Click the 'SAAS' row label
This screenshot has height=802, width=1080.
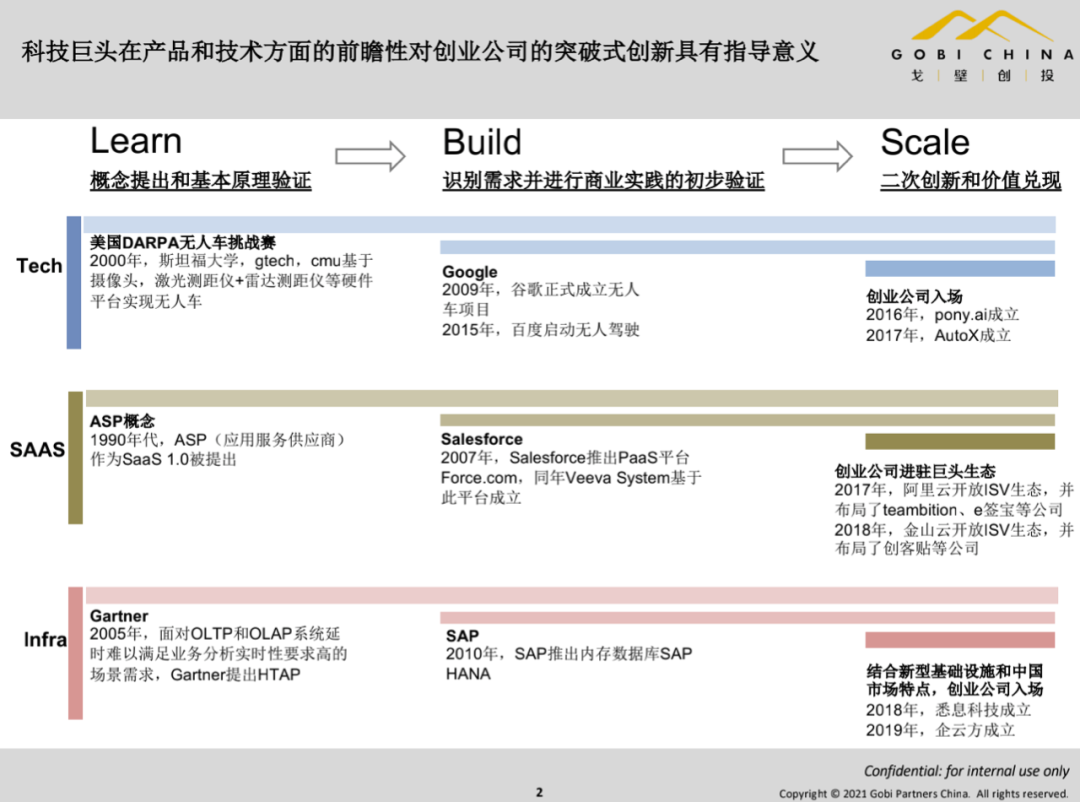pos(37,450)
